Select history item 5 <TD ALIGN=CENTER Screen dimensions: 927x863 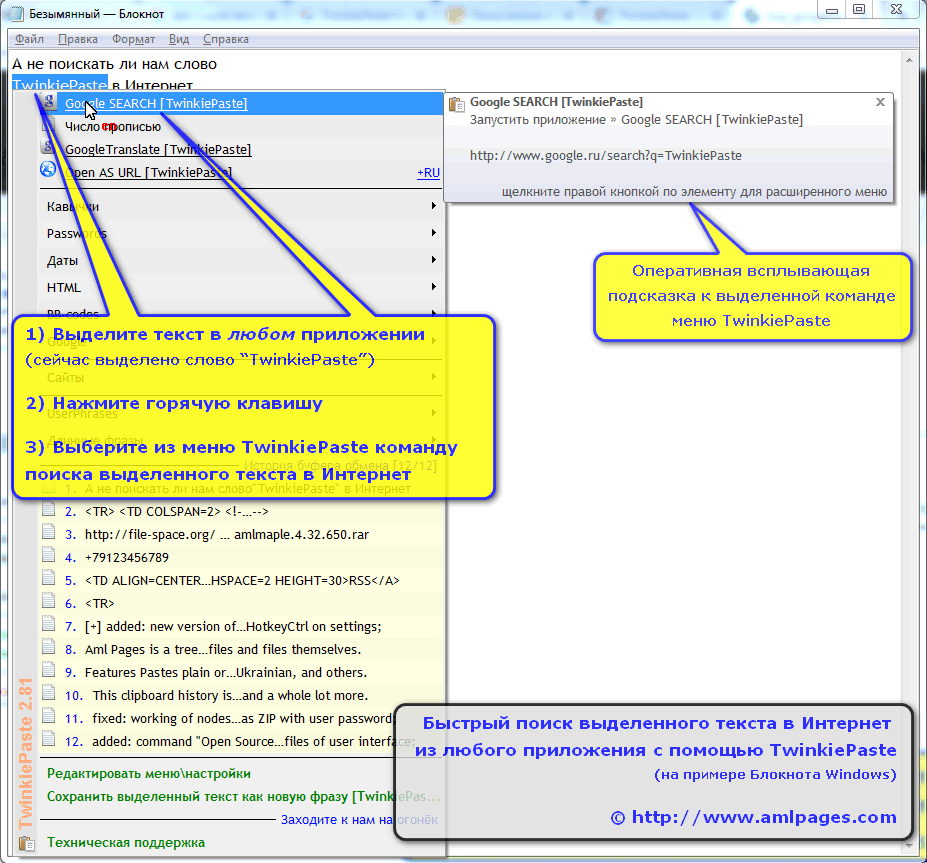pyautogui.click(x=241, y=580)
